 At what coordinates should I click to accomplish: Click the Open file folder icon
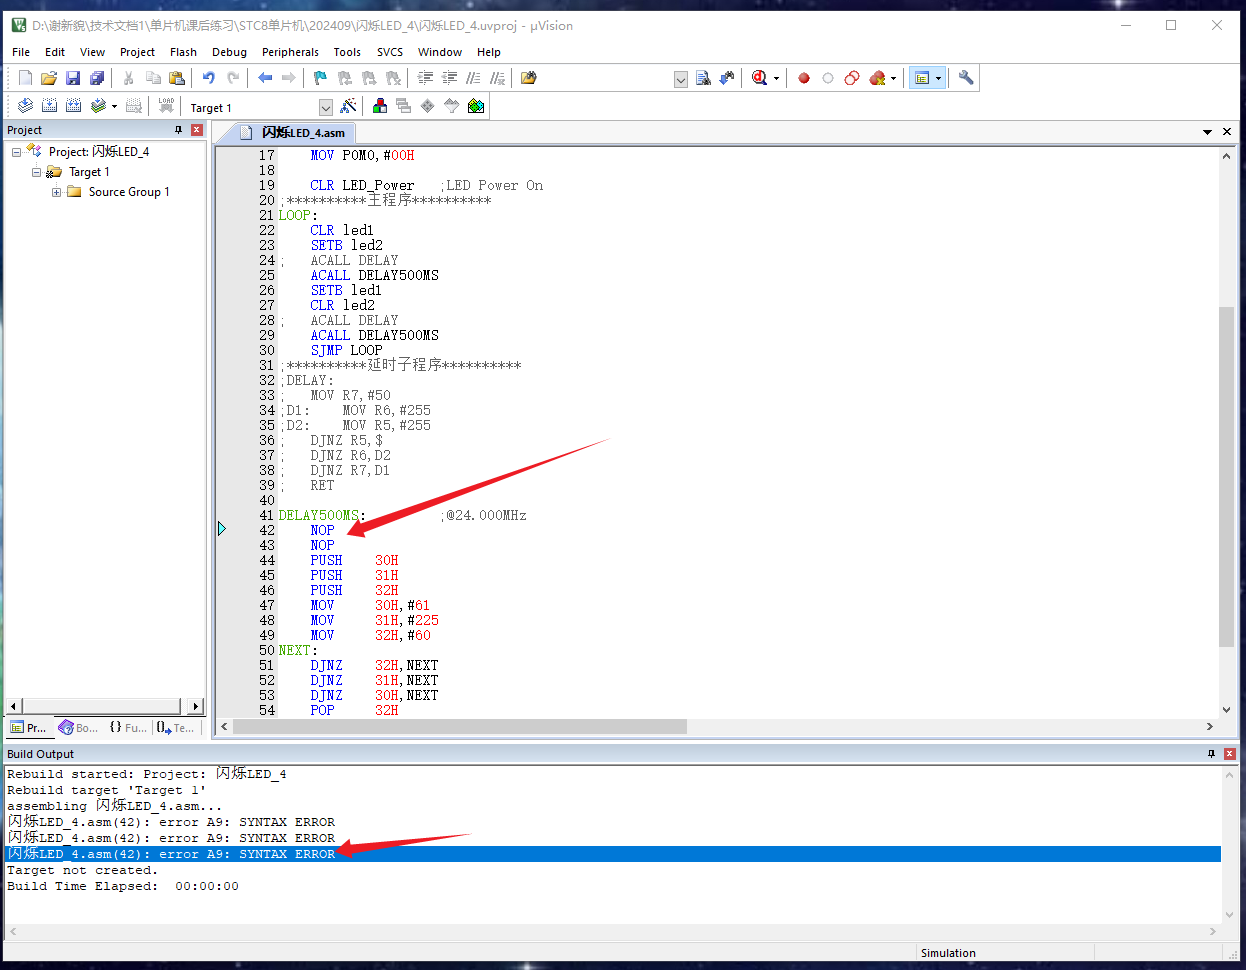click(49, 78)
